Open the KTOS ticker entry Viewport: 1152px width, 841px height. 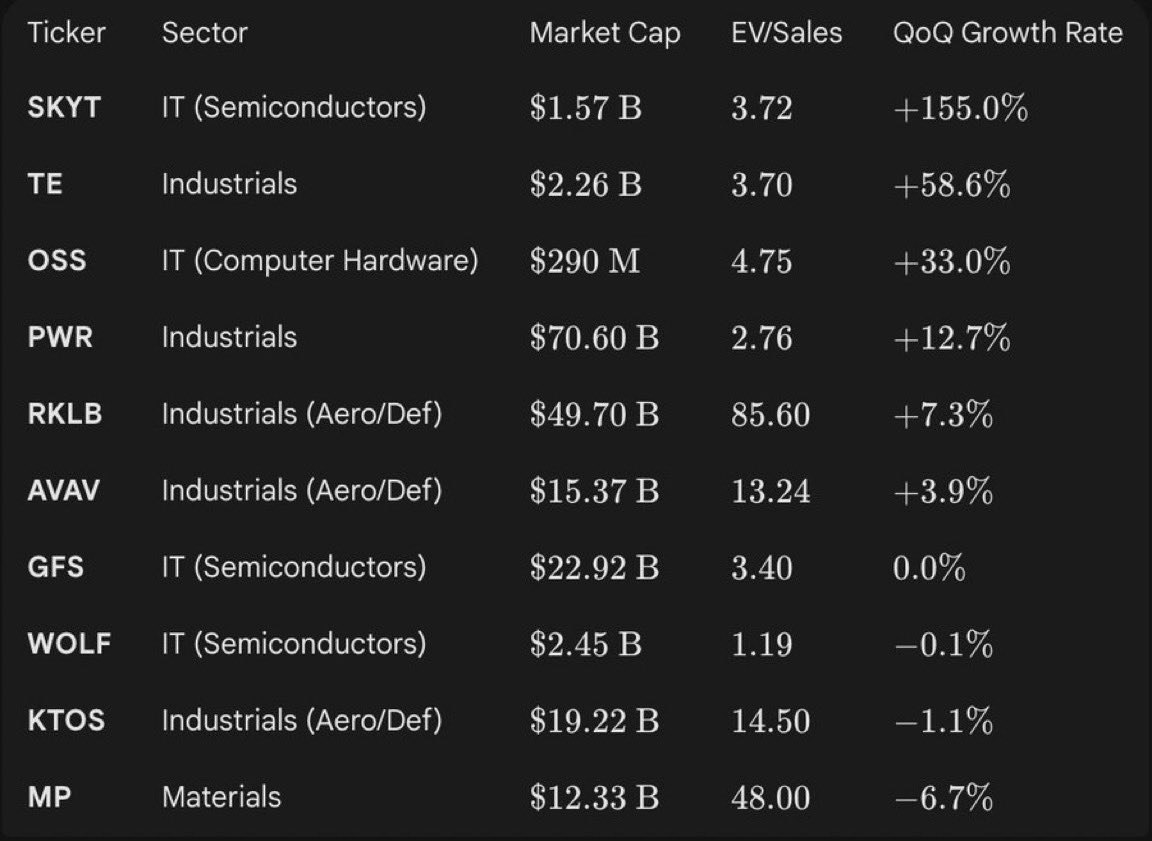[x=66, y=720]
